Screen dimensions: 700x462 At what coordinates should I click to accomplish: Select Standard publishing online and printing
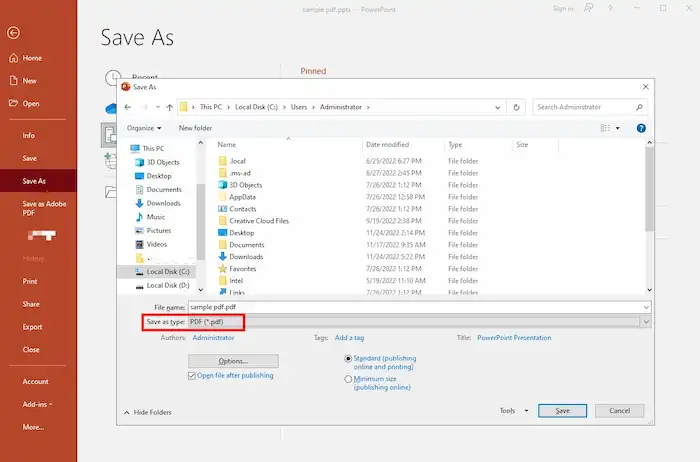pos(348,358)
